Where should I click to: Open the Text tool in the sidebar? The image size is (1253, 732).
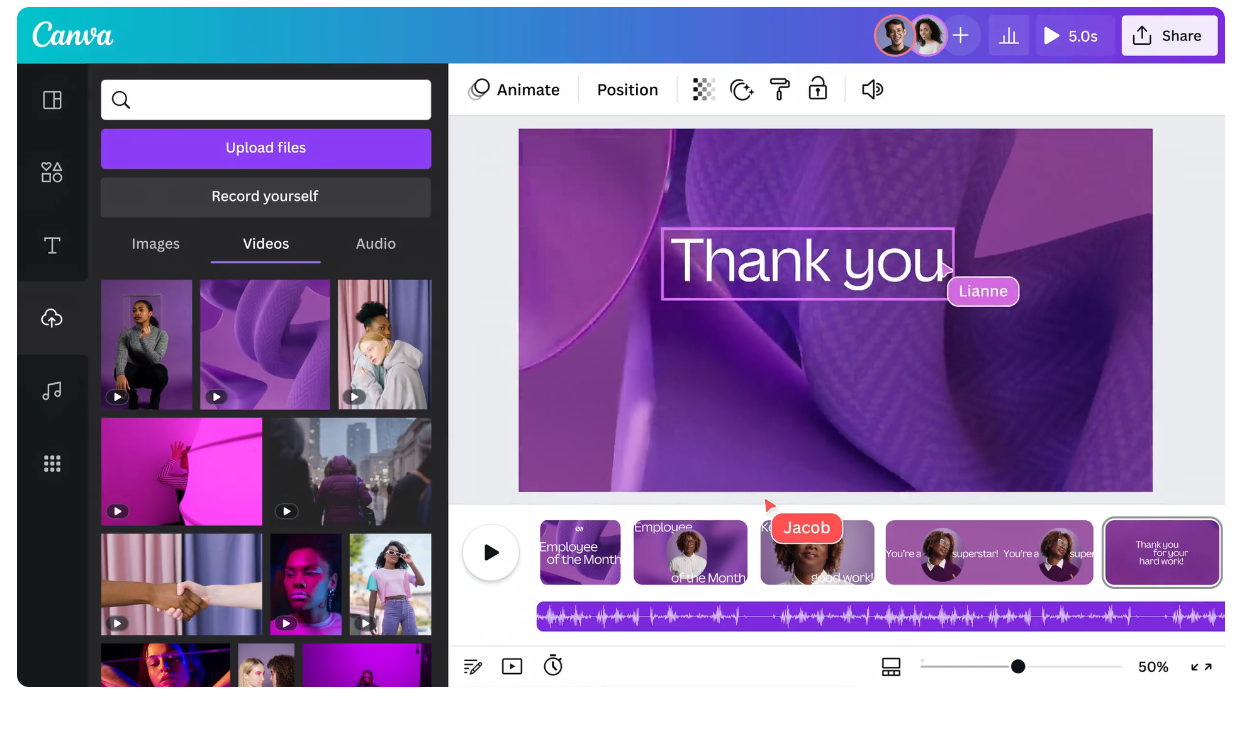[52, 245]
